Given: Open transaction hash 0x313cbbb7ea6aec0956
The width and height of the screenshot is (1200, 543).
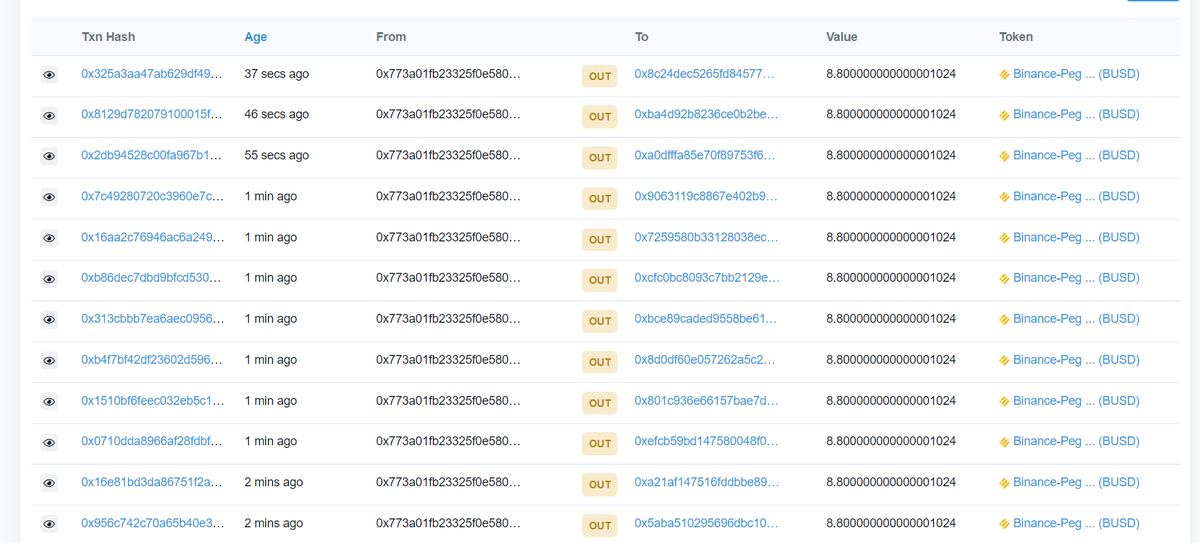Looking at the screenshot, I should (152, 319).
